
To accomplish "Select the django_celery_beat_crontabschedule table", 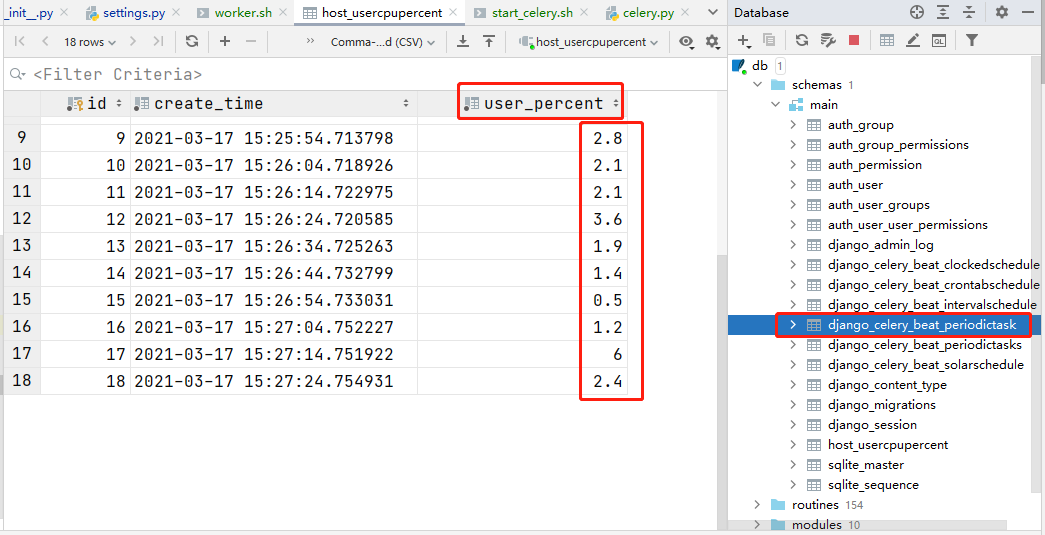I will pyautogui.click(x=933, y=284).
